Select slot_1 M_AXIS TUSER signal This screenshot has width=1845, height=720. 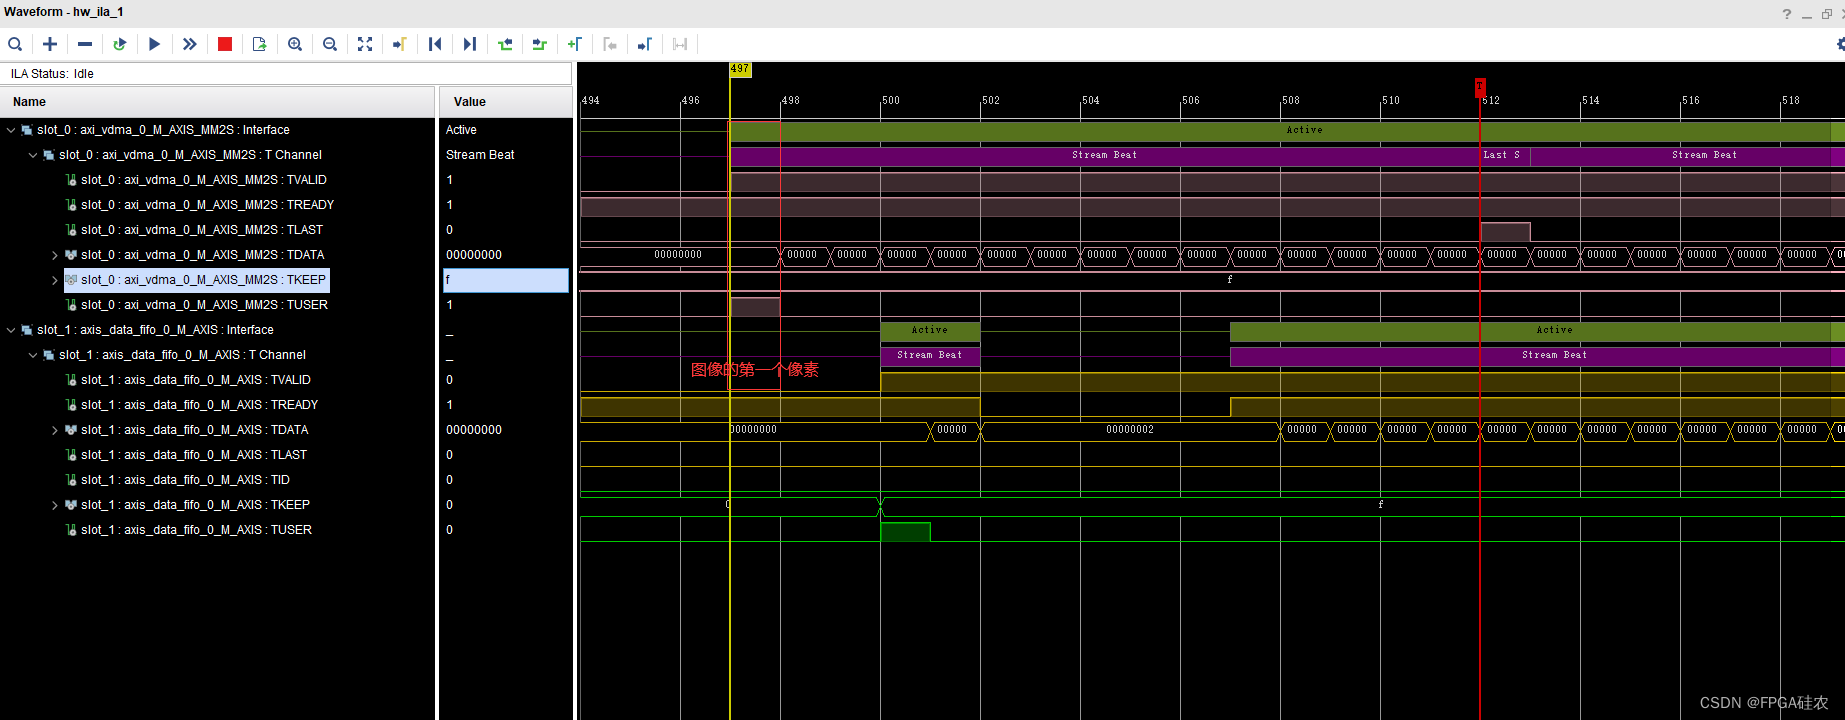196,530
